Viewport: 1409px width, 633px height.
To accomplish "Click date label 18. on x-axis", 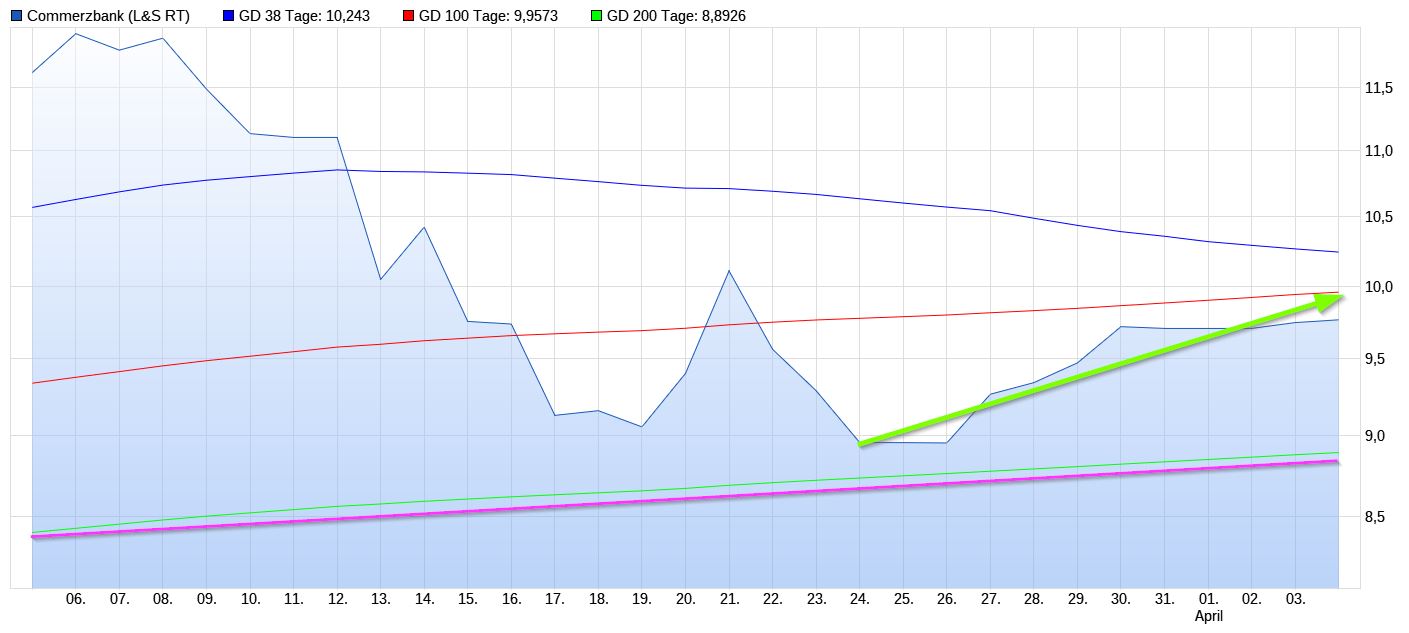I will pyautogui.click(x=599, y=600).
